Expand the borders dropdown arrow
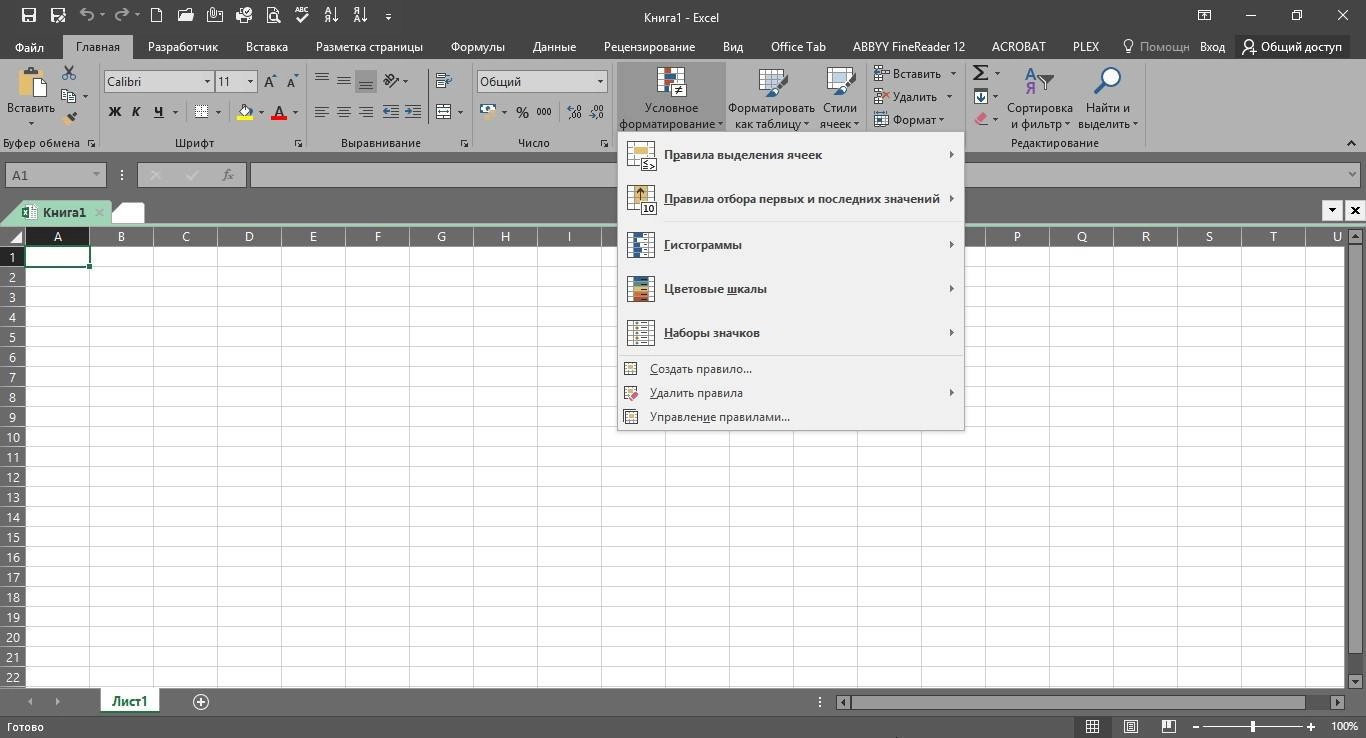Screen dimensions: 1366x738 218,112
